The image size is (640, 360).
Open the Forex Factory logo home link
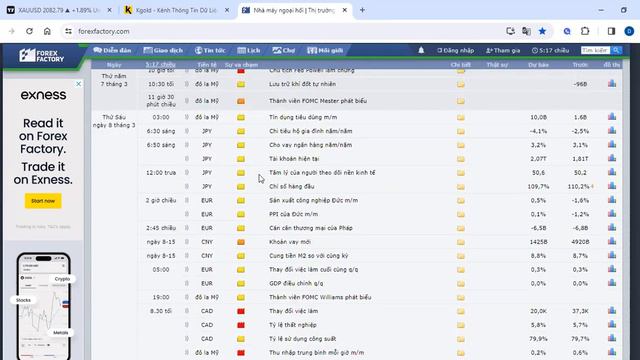tap(41, 56)
